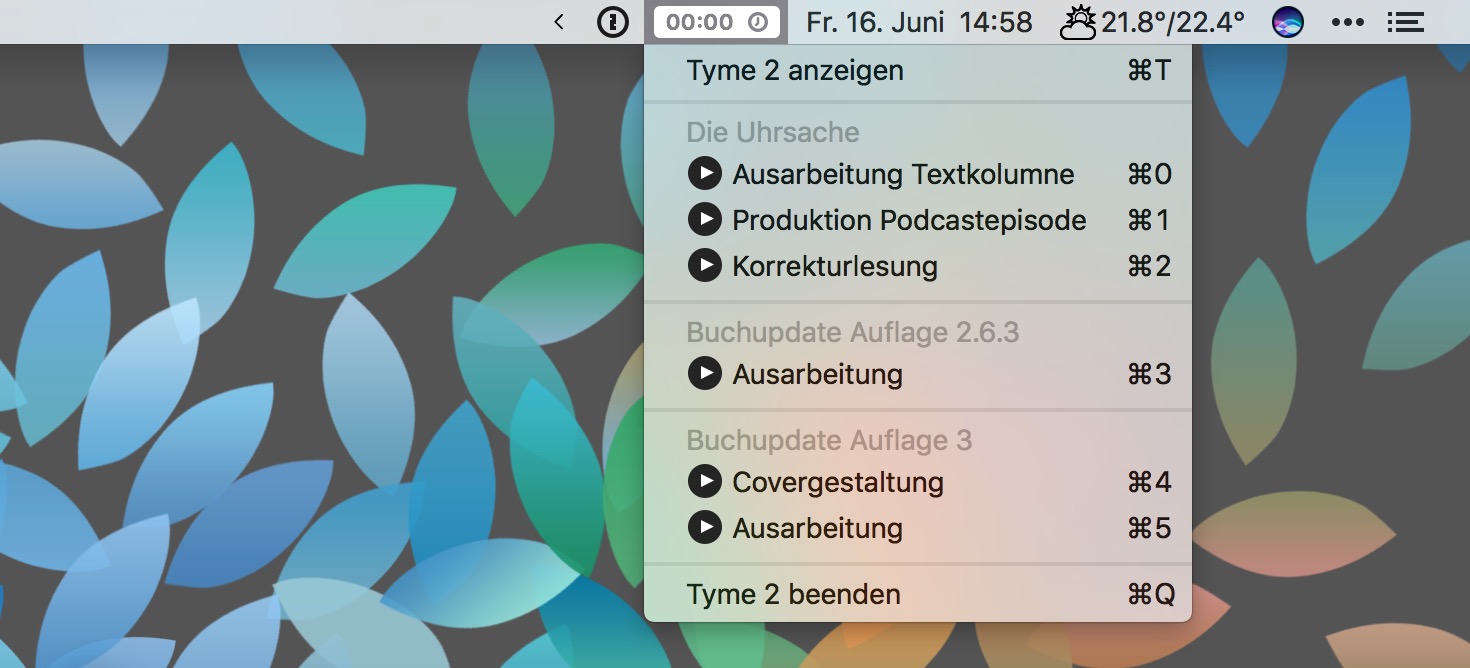Start Covergestaltung via its play icon
1470x668 pixels.
tap(705, 482)
